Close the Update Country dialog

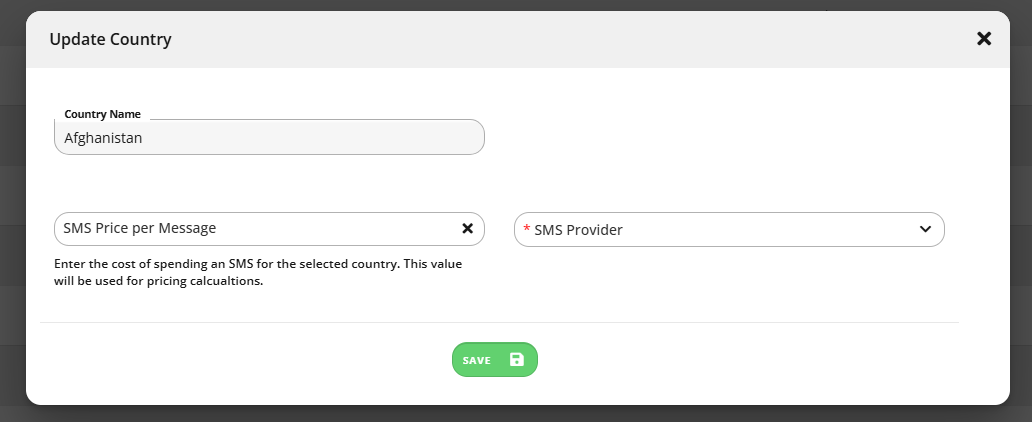(984, 39)
